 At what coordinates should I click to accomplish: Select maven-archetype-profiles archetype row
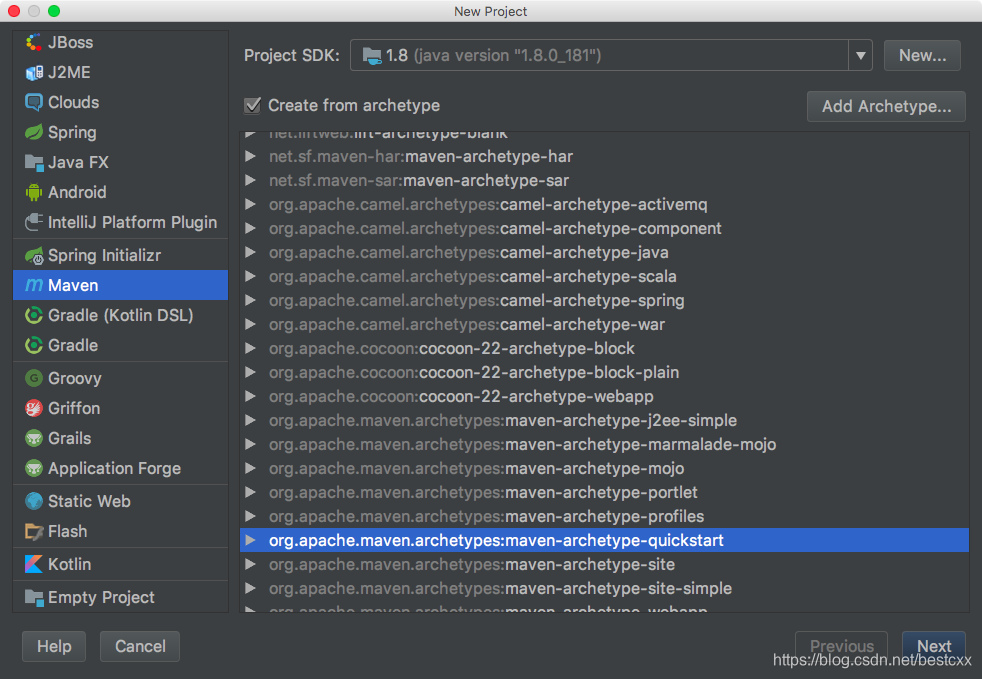point(604,516)
